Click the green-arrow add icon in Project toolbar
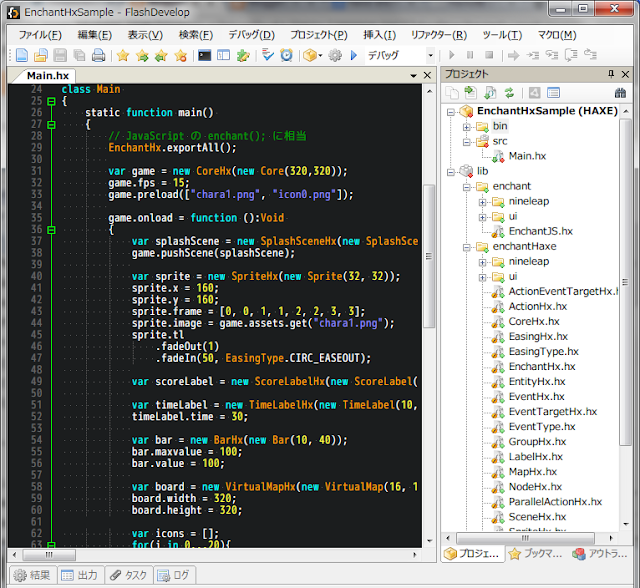This screenshot has height=588, width=640. tap(471, 93)
